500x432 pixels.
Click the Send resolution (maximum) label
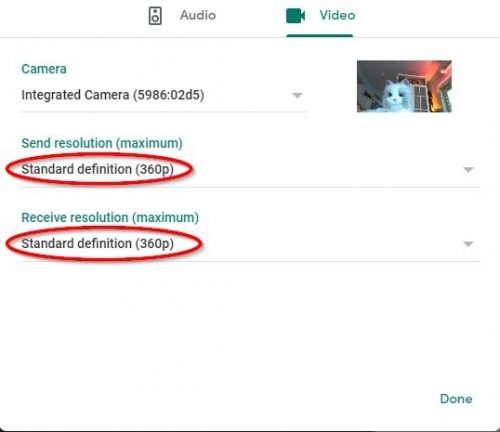pos(102,143)
